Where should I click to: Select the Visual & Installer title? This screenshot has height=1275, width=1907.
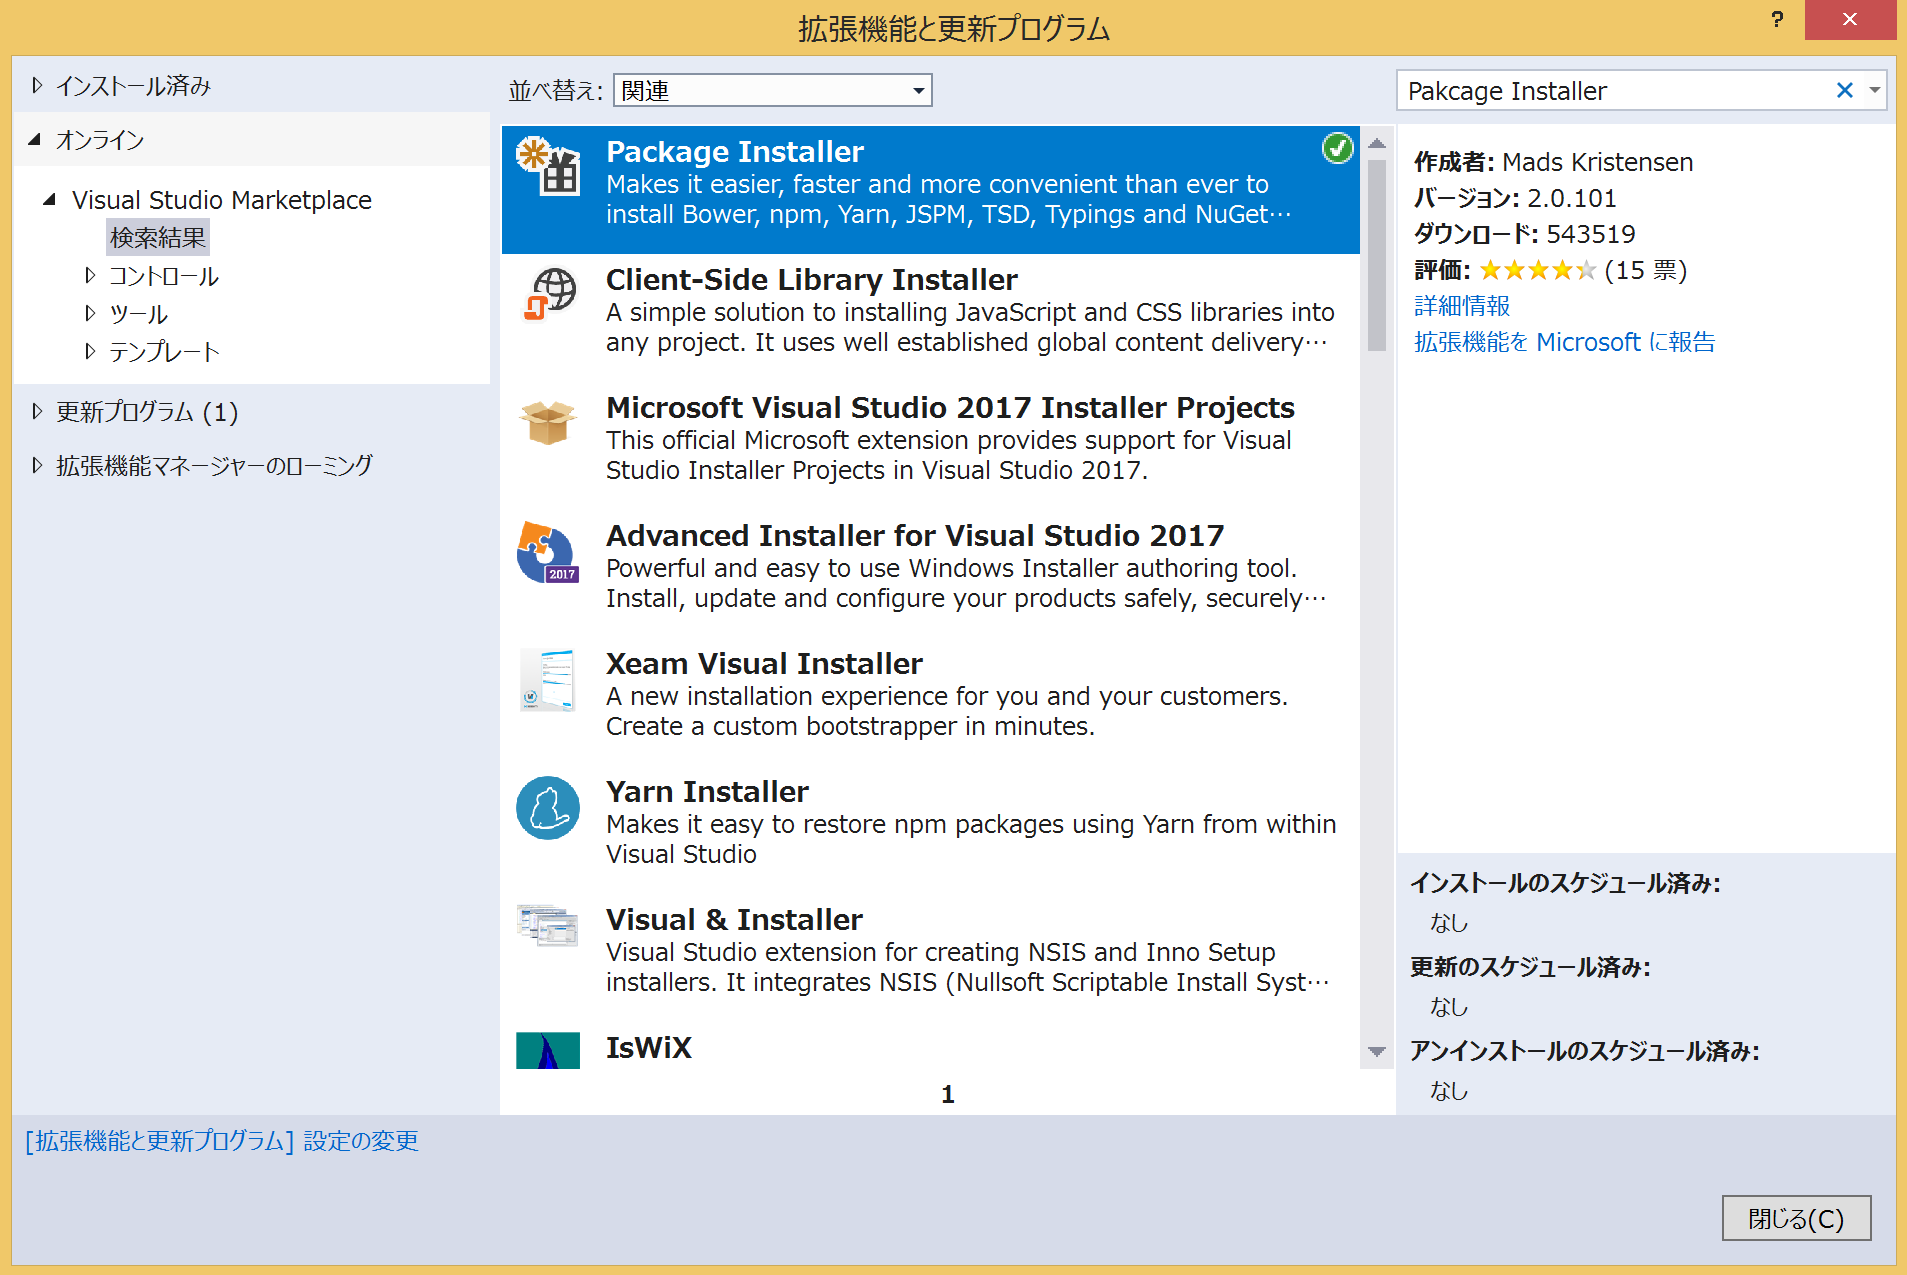734,919
